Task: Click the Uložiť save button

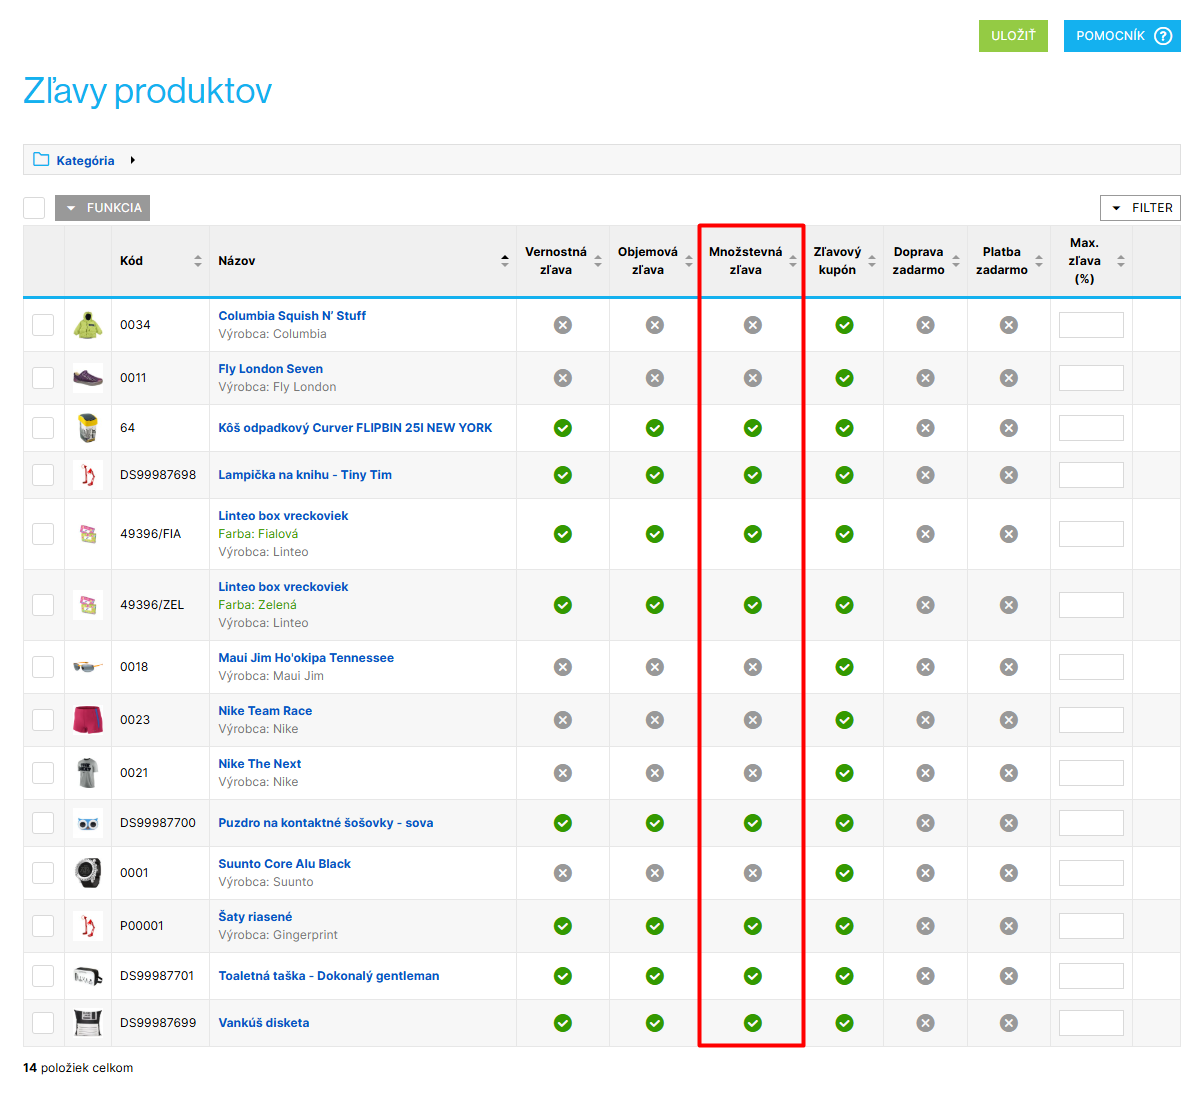Action: coord(1013,36)
